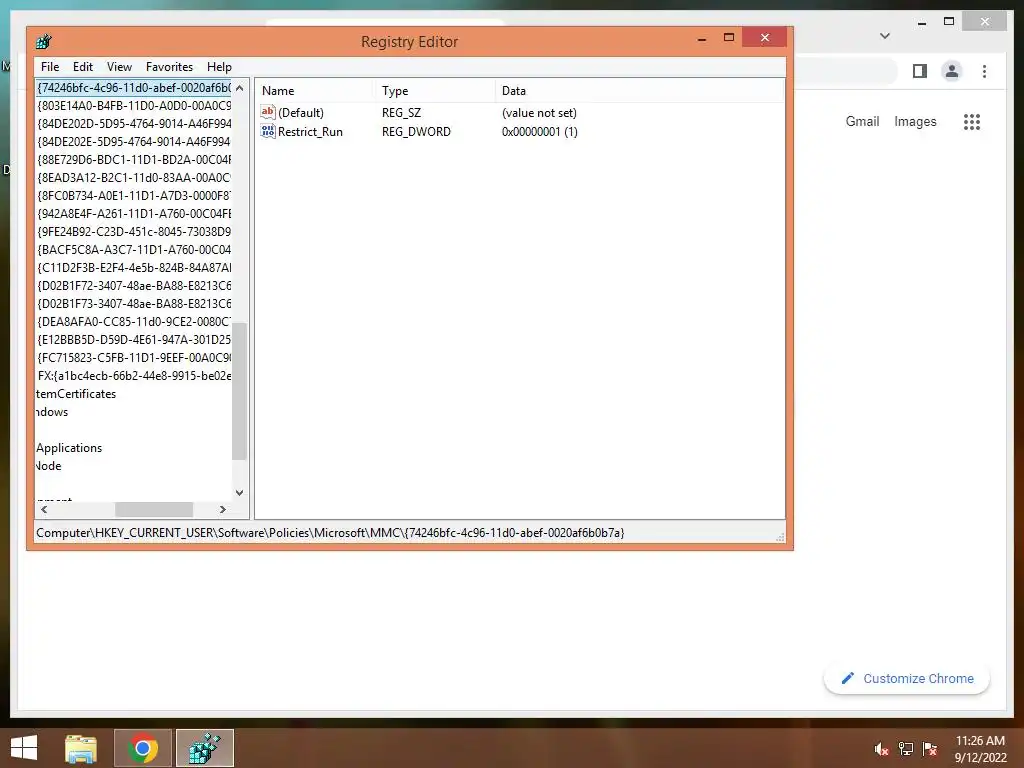
Task: Switch to Chrome from the taskbar
Action: tap(143, 748)
